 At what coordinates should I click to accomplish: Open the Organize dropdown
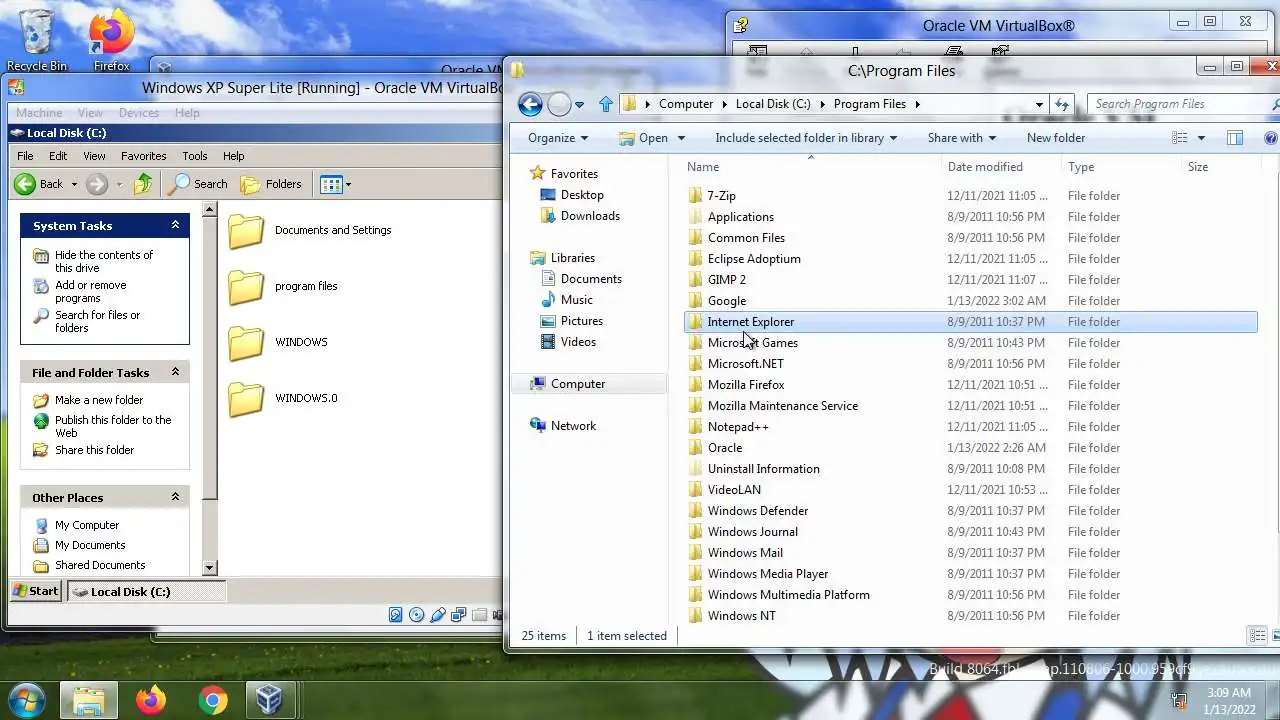[558, 138]
